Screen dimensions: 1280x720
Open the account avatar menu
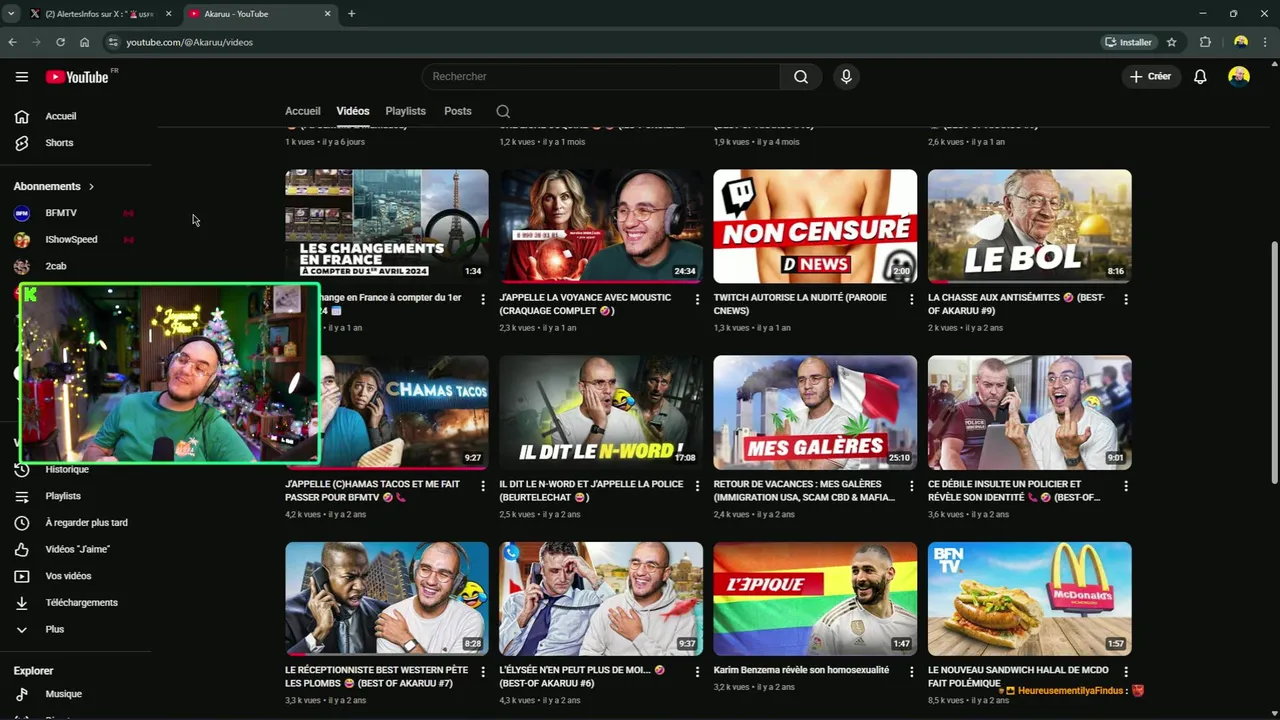[1239, 77]
